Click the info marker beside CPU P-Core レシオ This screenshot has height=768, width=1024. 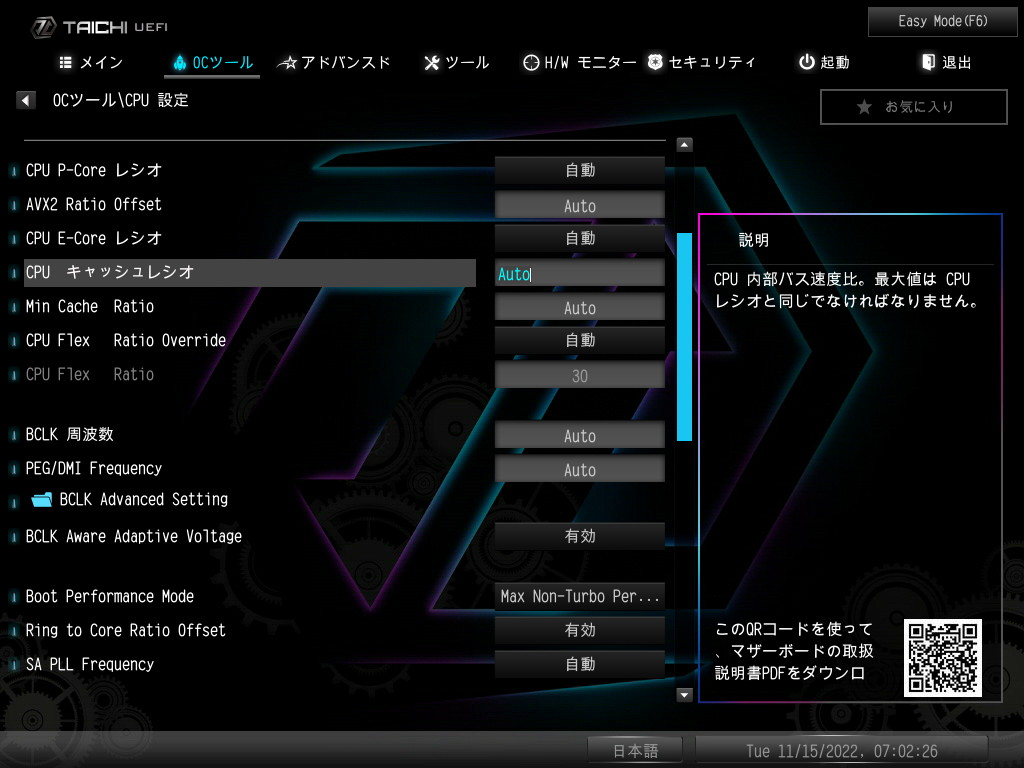(14, 170)
